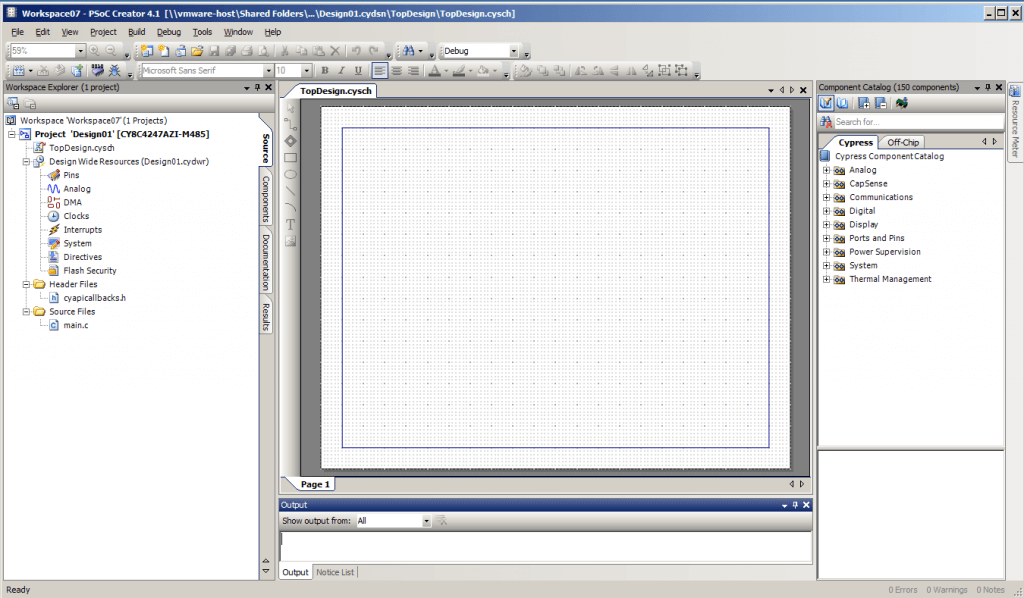Image resolution: width=1024 pixels, height=598 pixels.
Task: Switch to the Off-Chip catalog tab
Action: coord(903,142)
